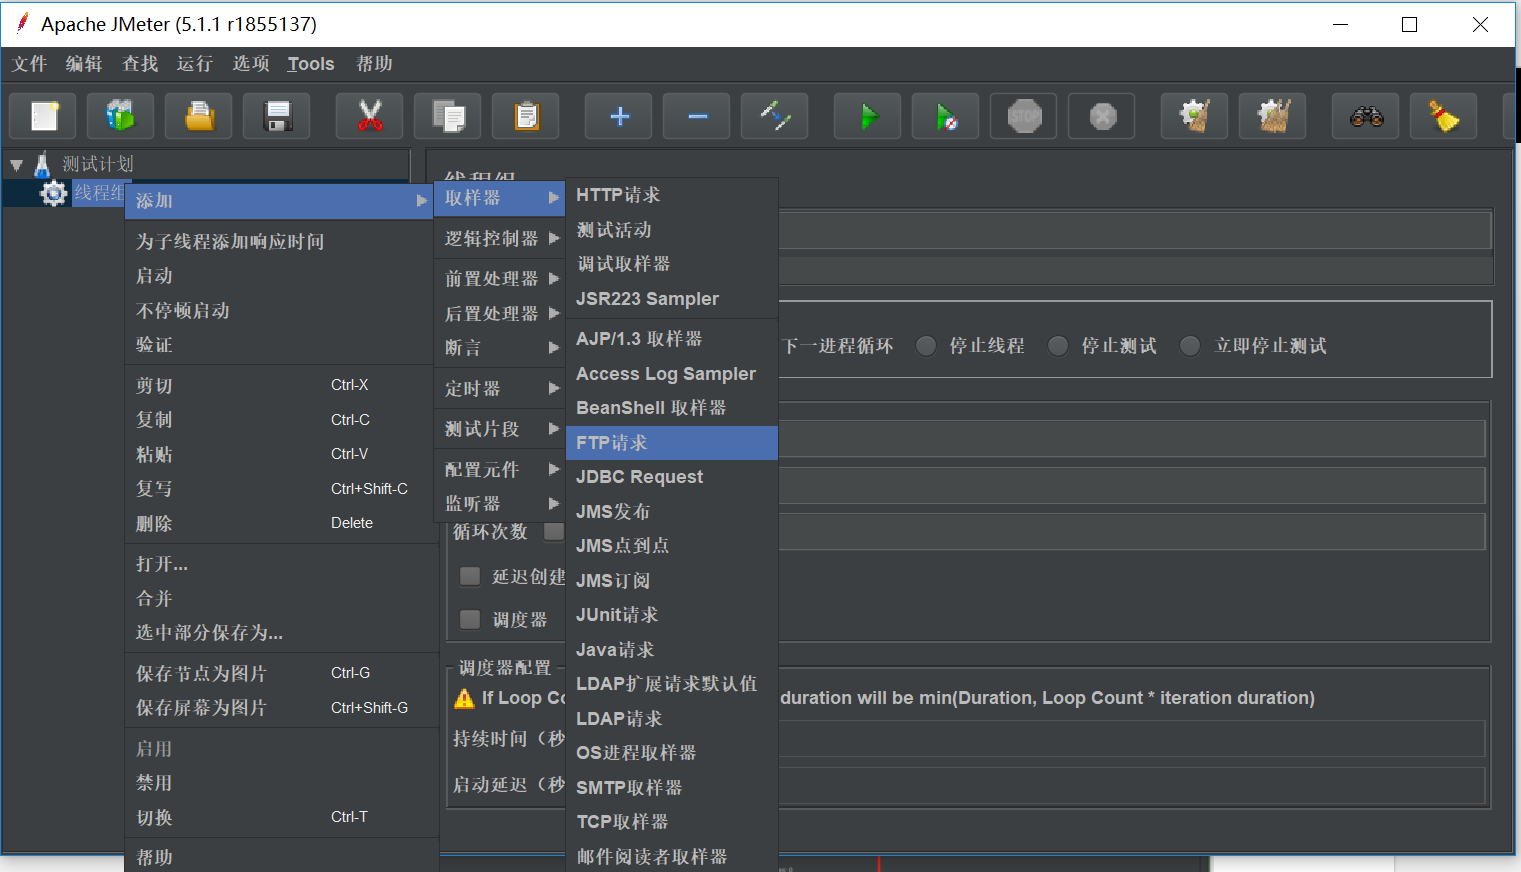
Task: Expand the 后置处理器 submenu
Action: 500,313
